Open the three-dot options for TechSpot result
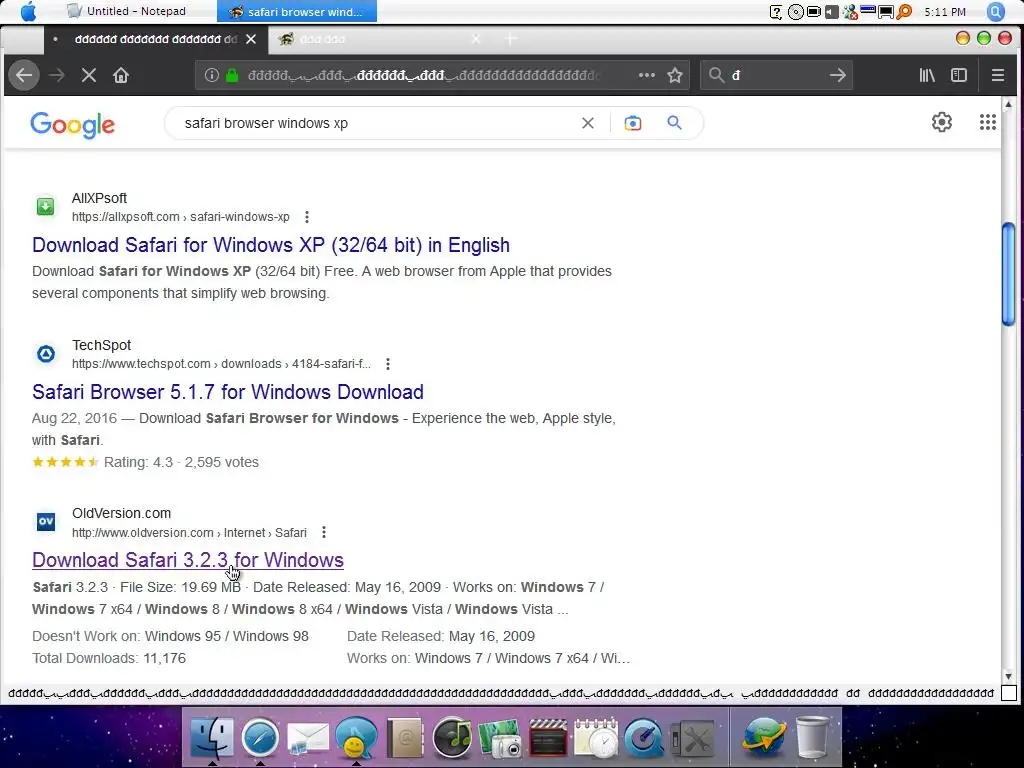The width and height of the screenshot is (1024, 768). pos(388,364)
